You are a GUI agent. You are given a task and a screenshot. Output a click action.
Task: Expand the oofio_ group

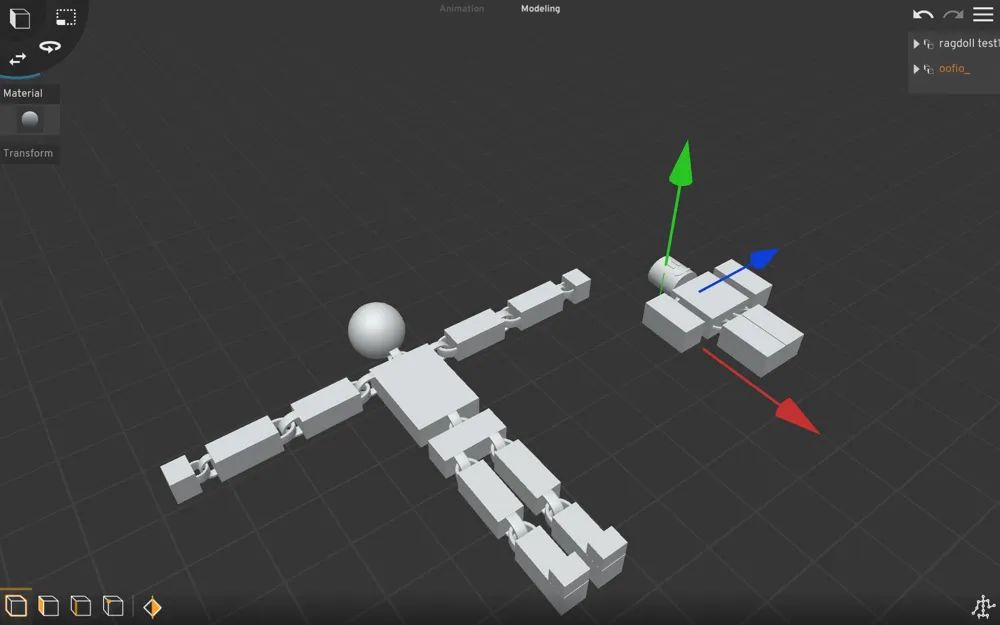tap(916, 69)
